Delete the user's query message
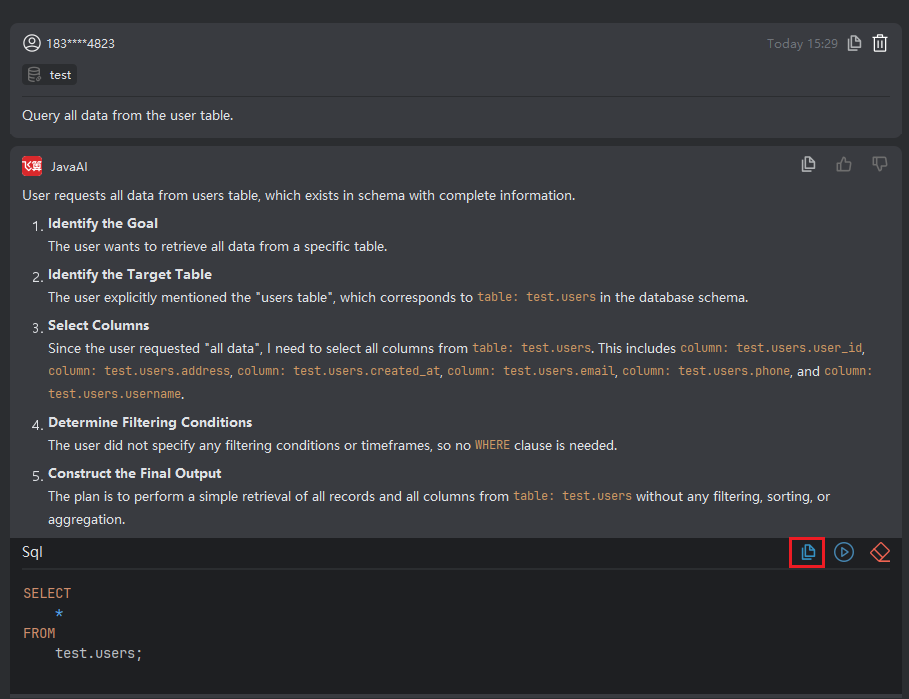The width and height of the screenshot is (909, 699). pyautogui.click(x=880, y=43)
